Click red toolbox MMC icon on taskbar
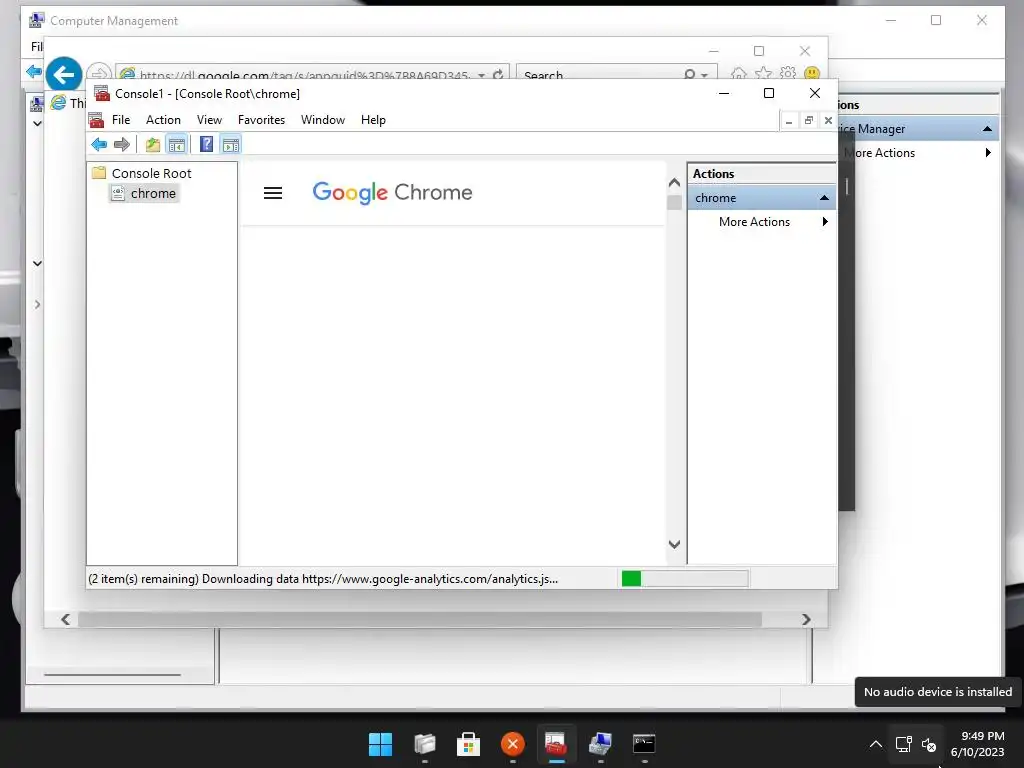The height and width of the screenshot is (768, 1024). click(556, 744)
